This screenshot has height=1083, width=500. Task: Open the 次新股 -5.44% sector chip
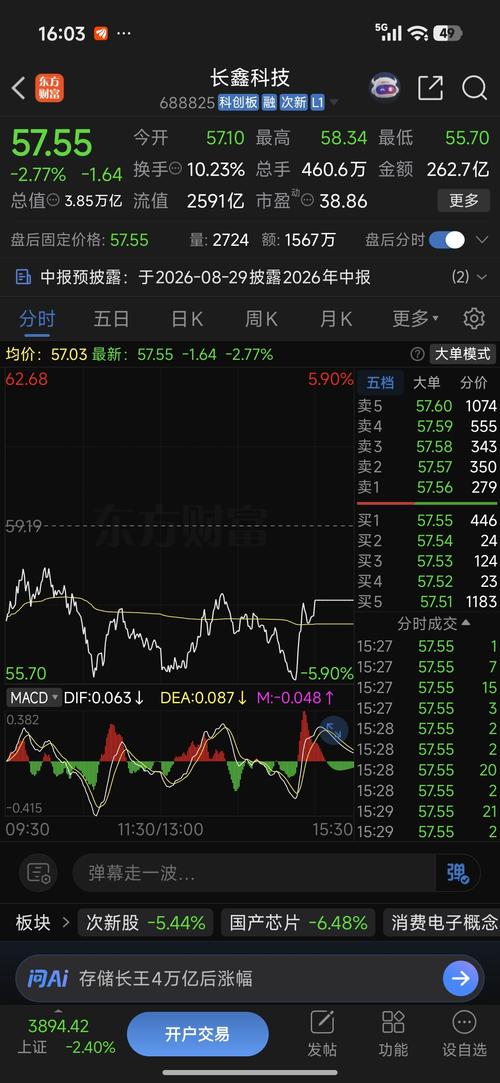tap(146, 922)
